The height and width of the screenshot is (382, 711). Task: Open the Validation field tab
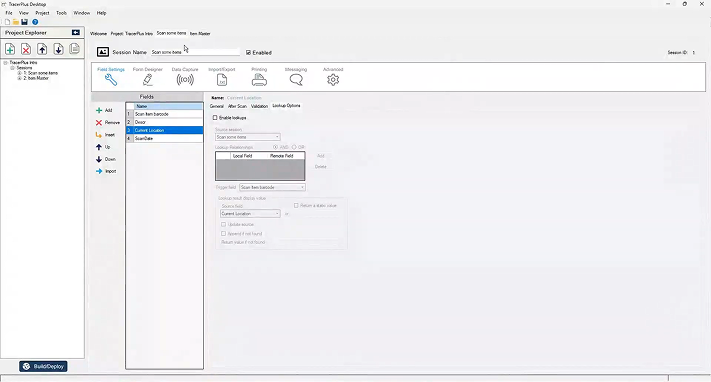click(259, 106)
